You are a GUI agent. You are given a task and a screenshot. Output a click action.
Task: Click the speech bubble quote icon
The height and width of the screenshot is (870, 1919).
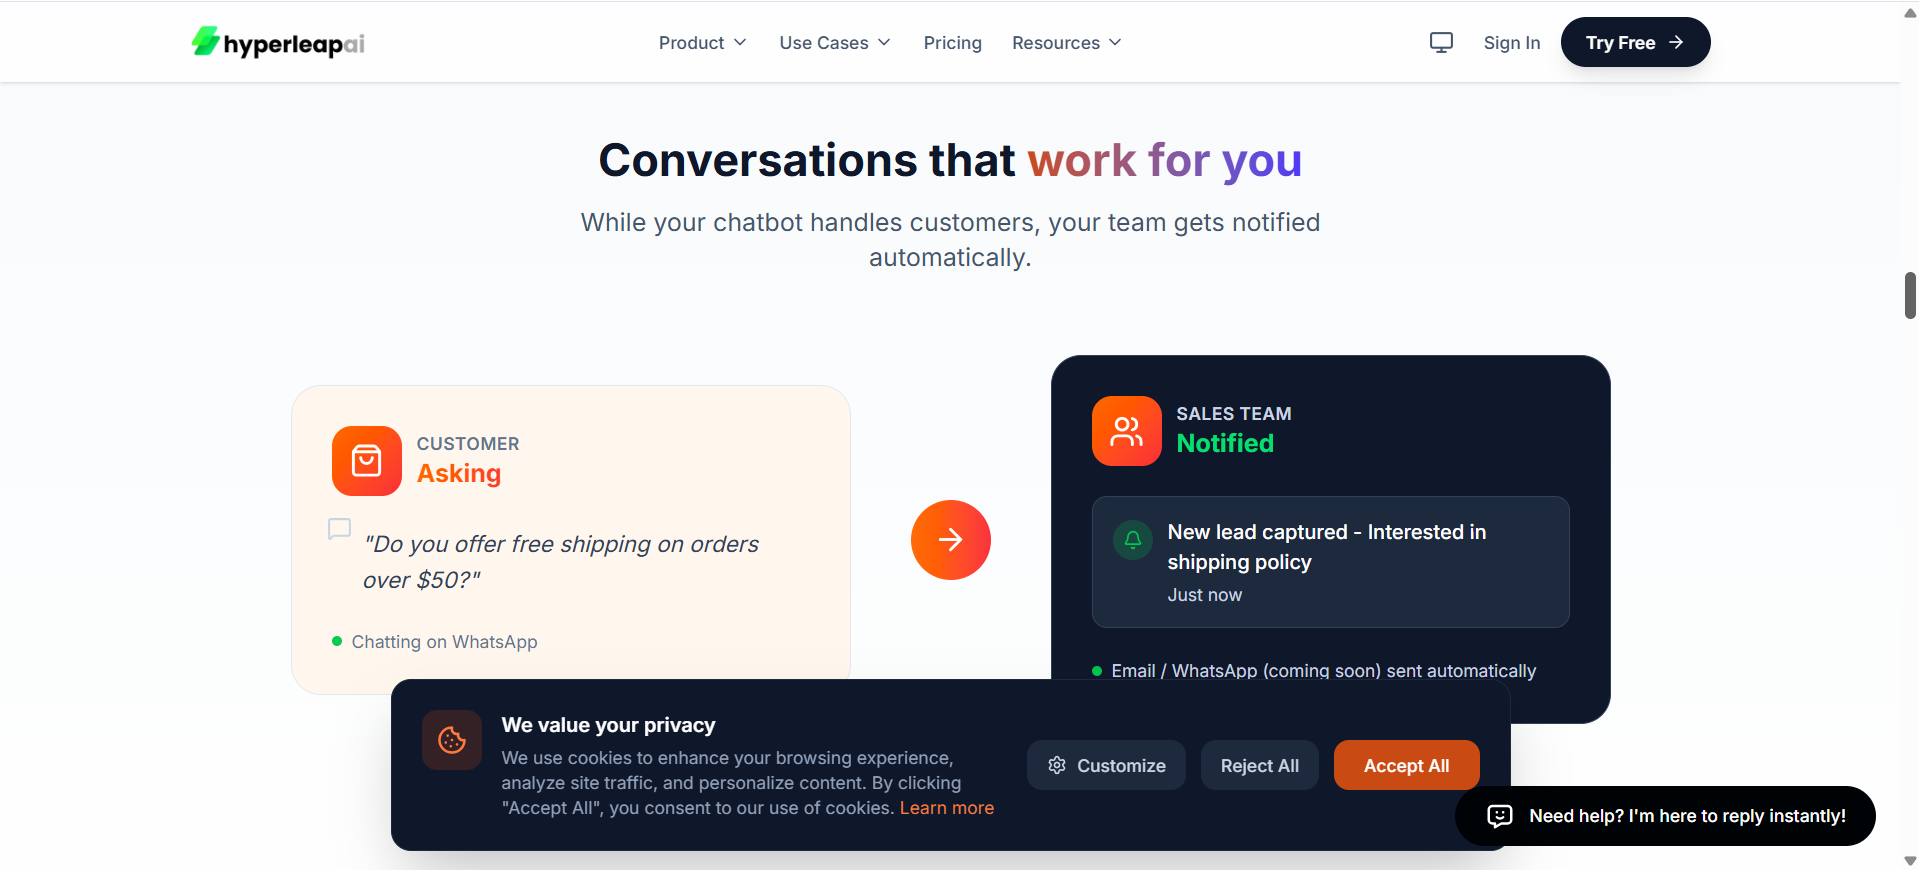(x=340, y=529)
